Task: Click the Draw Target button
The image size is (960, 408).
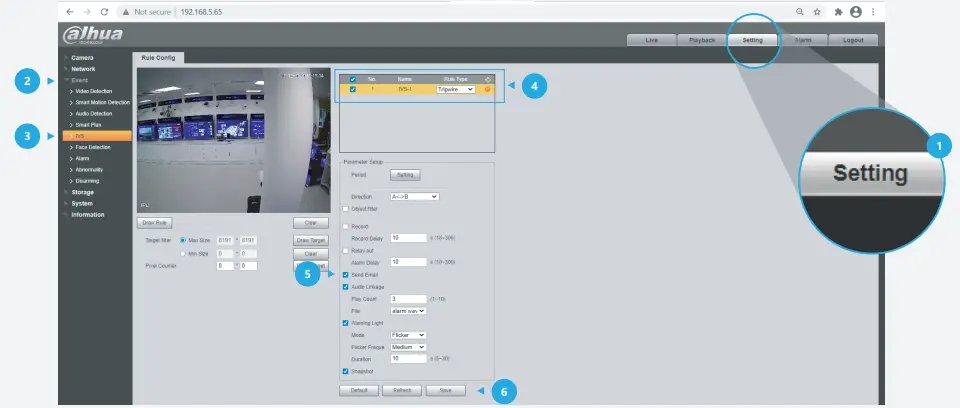Action: pyautogui.click(x=311, y=241)
